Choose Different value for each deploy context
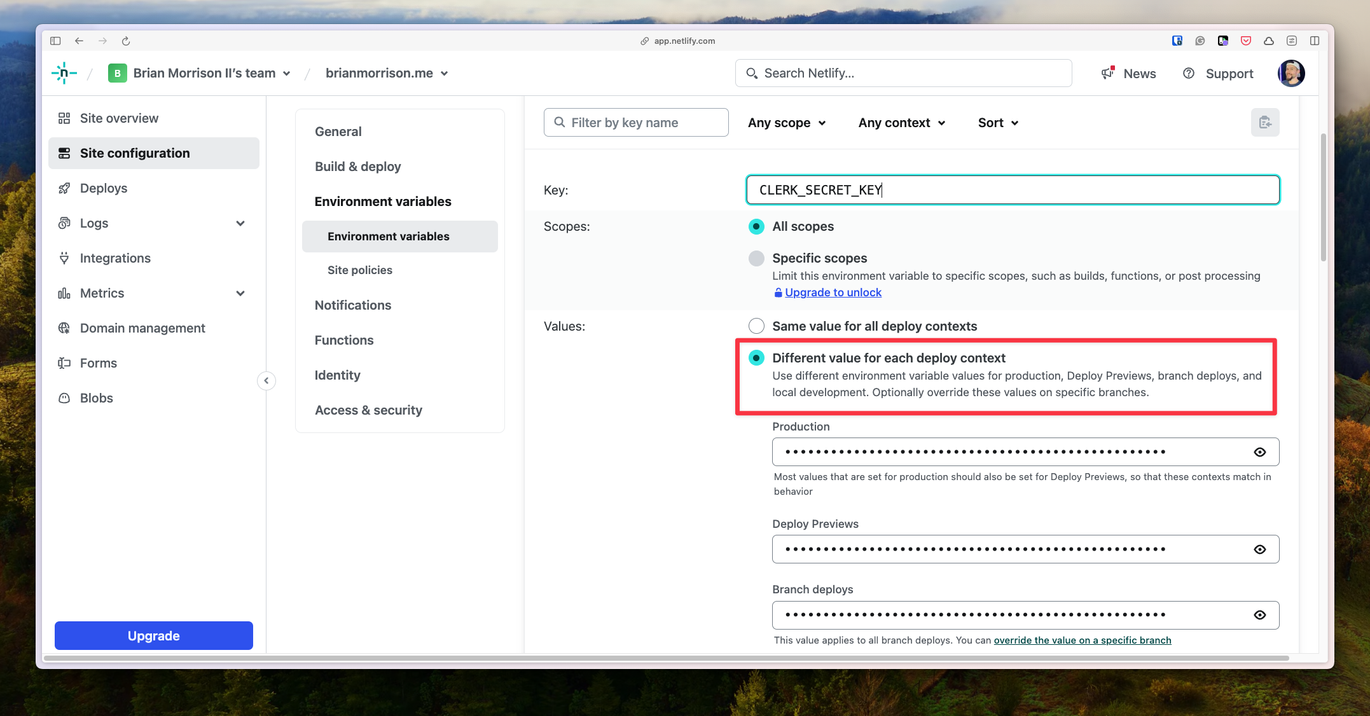This screenshot has width=1370, height=716. [x=757, y=358]
